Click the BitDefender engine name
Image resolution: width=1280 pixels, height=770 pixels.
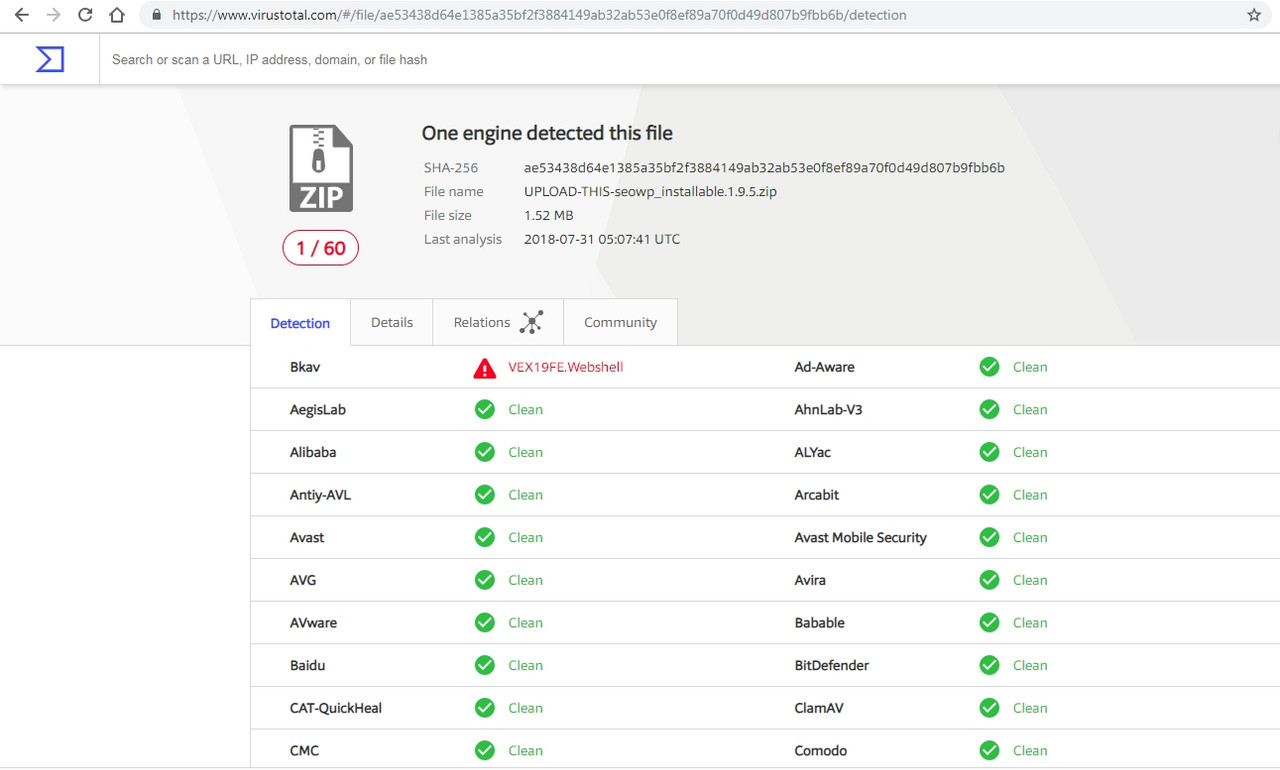(x=832, y=665)
